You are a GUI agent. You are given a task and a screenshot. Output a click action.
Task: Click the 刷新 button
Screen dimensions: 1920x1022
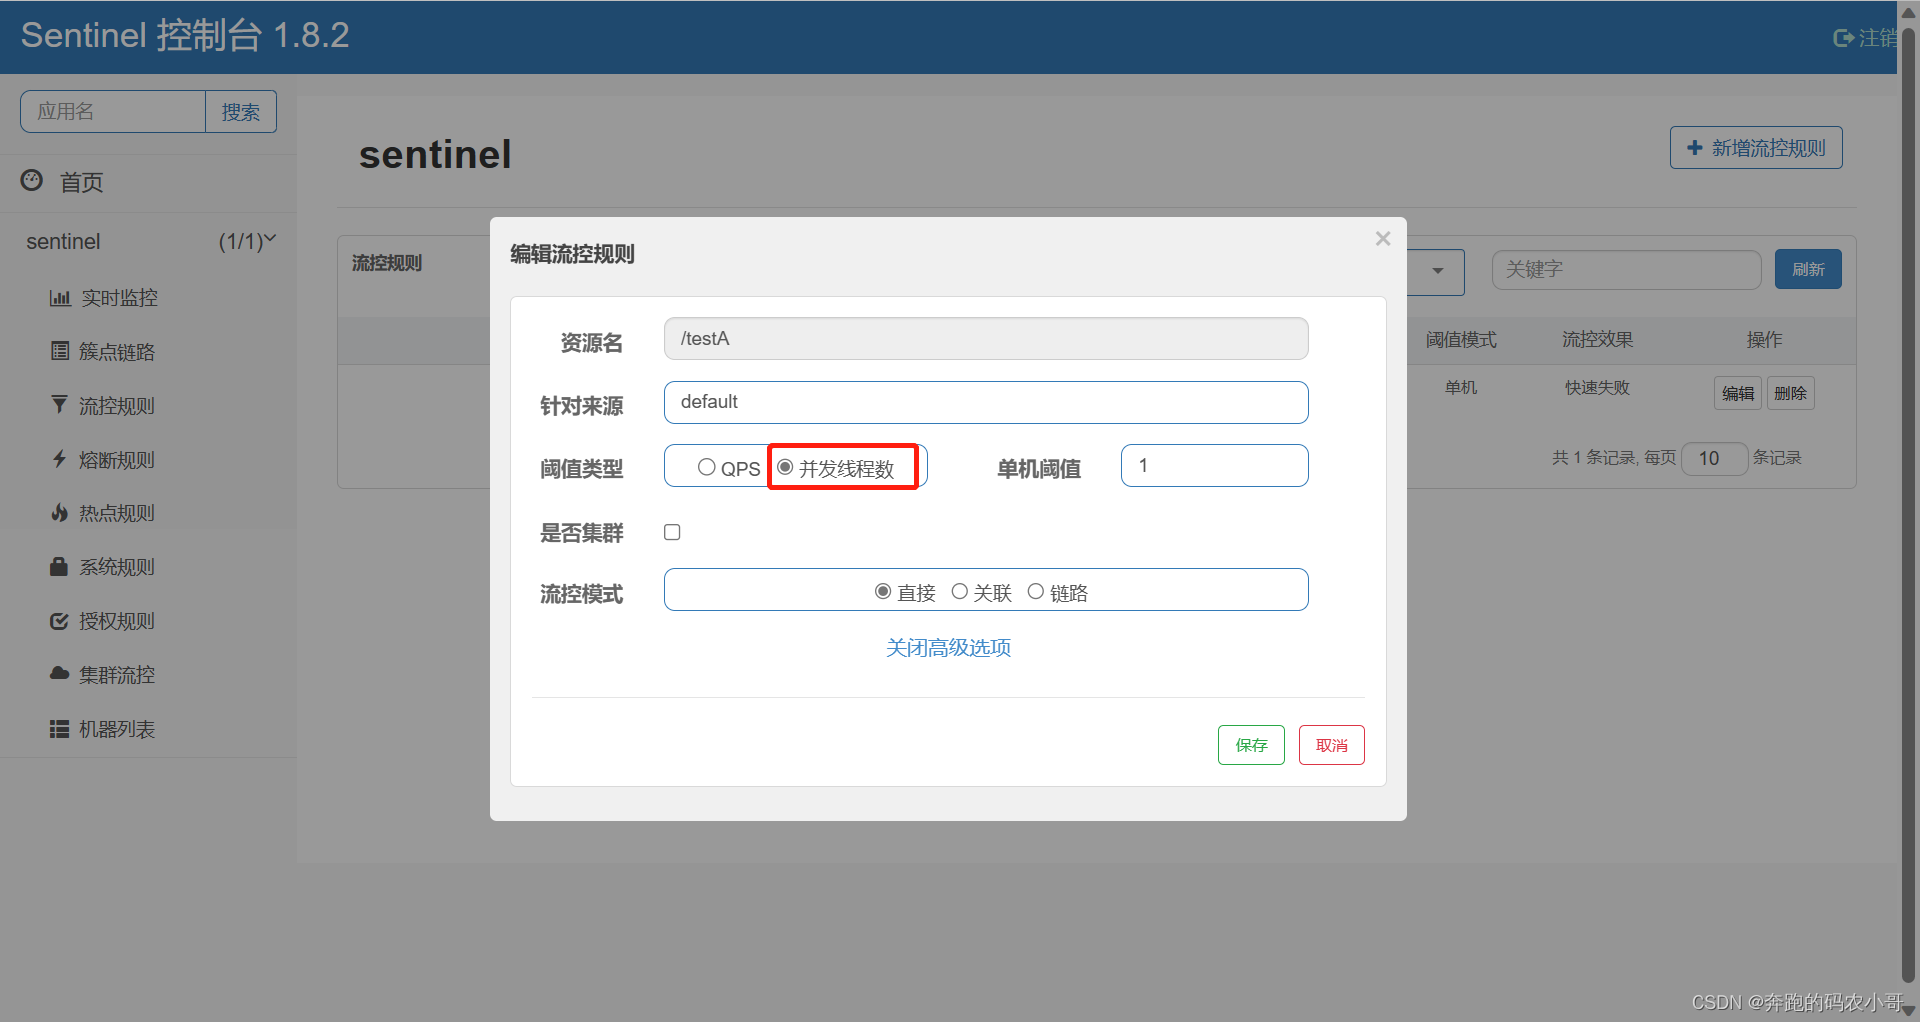(x=1808, y=269)
